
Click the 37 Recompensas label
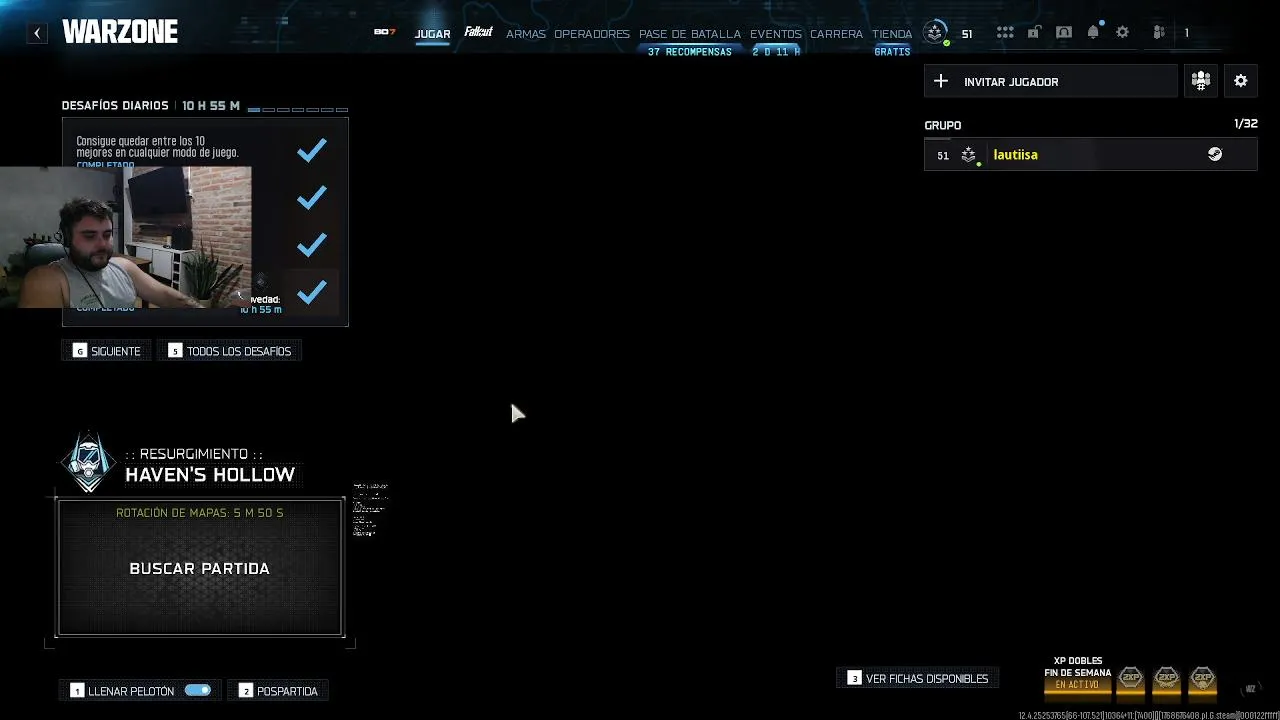pos(690,52)
